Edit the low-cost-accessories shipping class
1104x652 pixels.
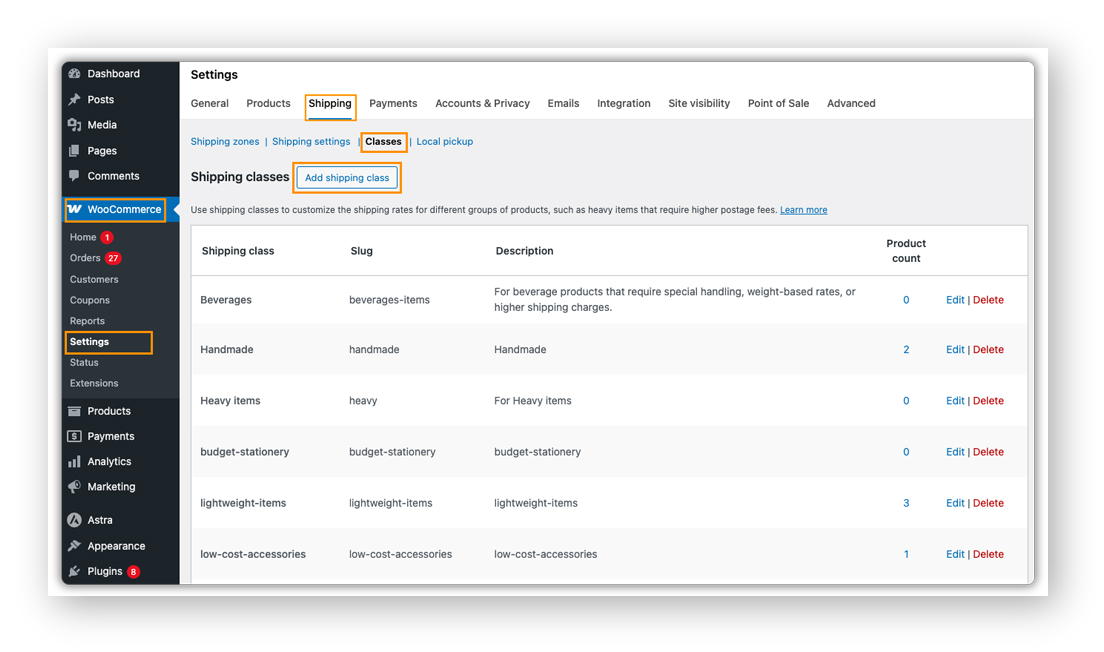[955, 554]
